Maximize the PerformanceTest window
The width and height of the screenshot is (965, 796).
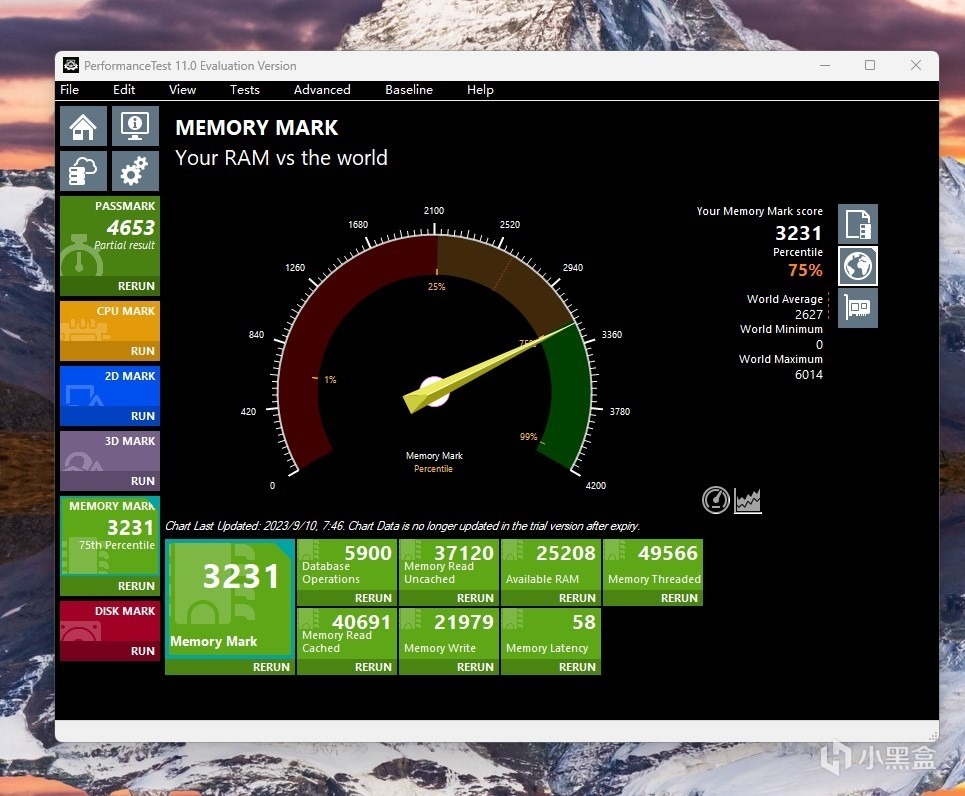tap(870, 65)
